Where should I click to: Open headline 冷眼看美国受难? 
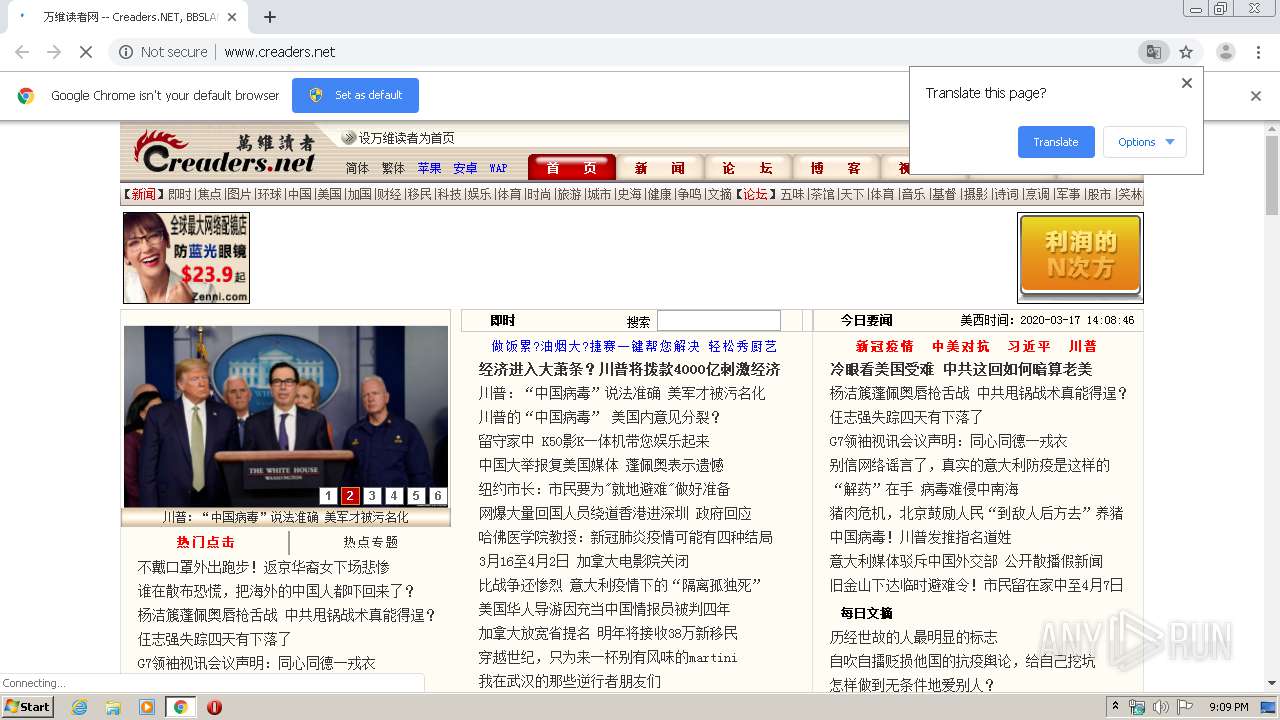click(961, 369)
